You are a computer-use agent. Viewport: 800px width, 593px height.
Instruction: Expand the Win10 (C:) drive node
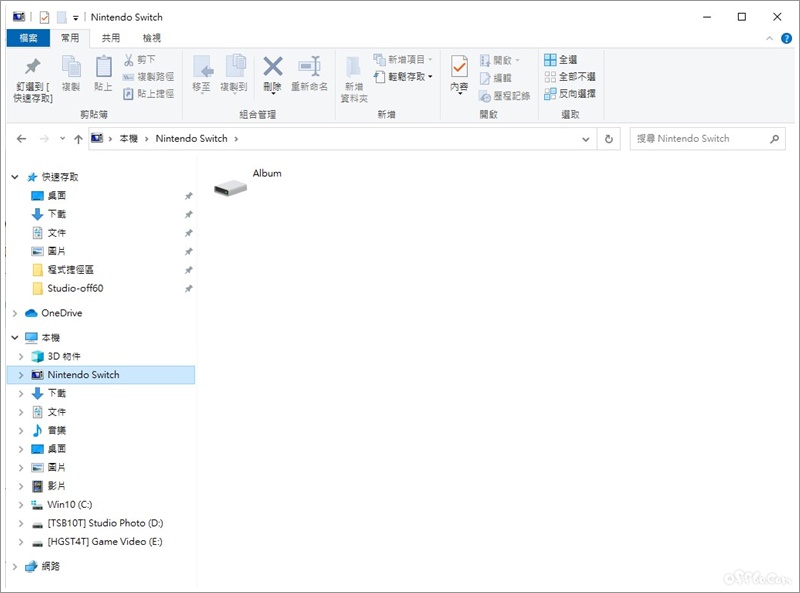pos(21,505)
